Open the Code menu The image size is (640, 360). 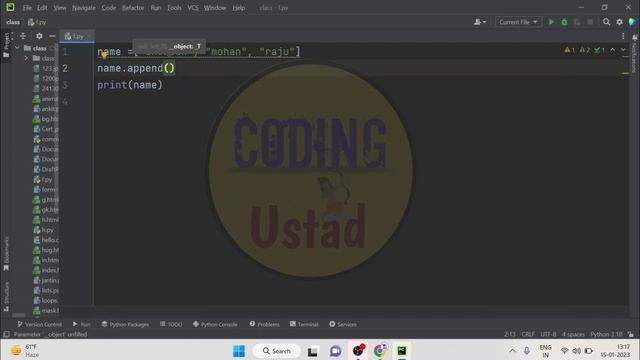click(x=109, y=8)
